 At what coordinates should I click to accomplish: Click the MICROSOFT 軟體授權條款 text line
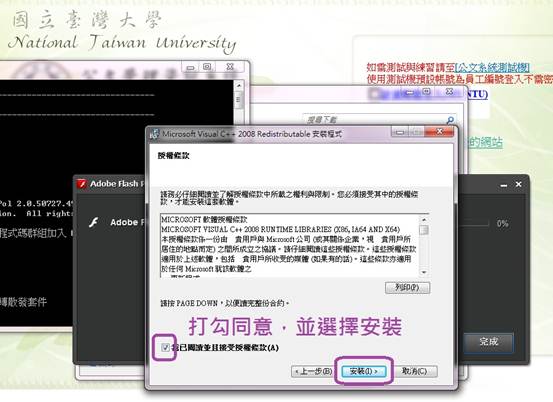[204, 219]
